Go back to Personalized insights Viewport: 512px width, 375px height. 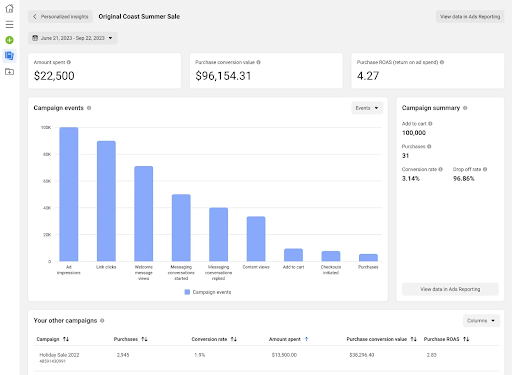(x=61, y=17)
